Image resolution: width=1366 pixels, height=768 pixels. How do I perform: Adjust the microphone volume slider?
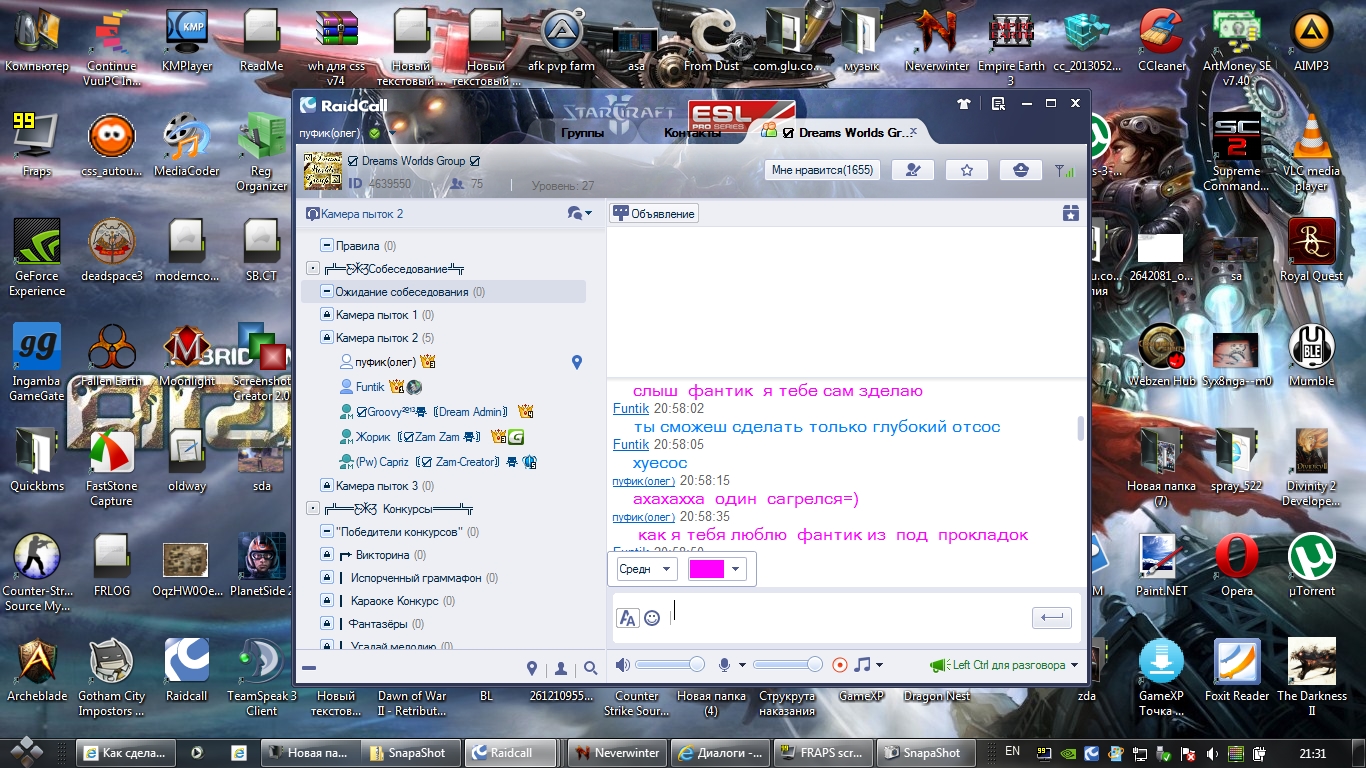(788, 665)
